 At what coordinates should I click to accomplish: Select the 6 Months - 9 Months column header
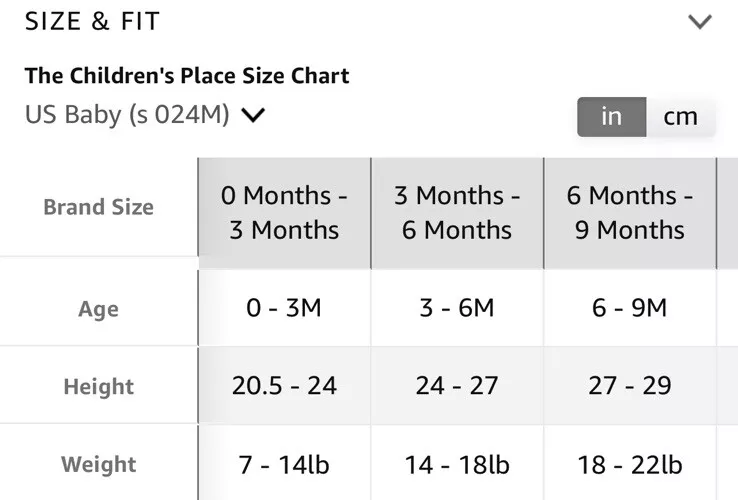[630, 213]
